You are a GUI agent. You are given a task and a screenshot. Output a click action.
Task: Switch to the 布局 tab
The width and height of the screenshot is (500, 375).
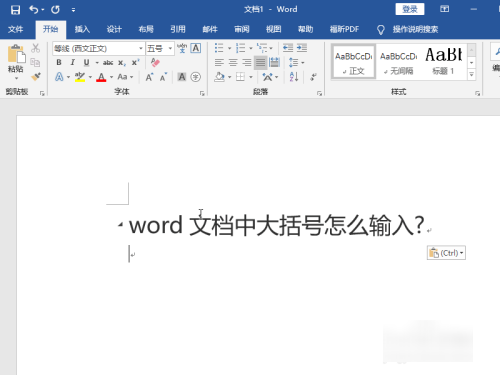[x=146, y=29]
